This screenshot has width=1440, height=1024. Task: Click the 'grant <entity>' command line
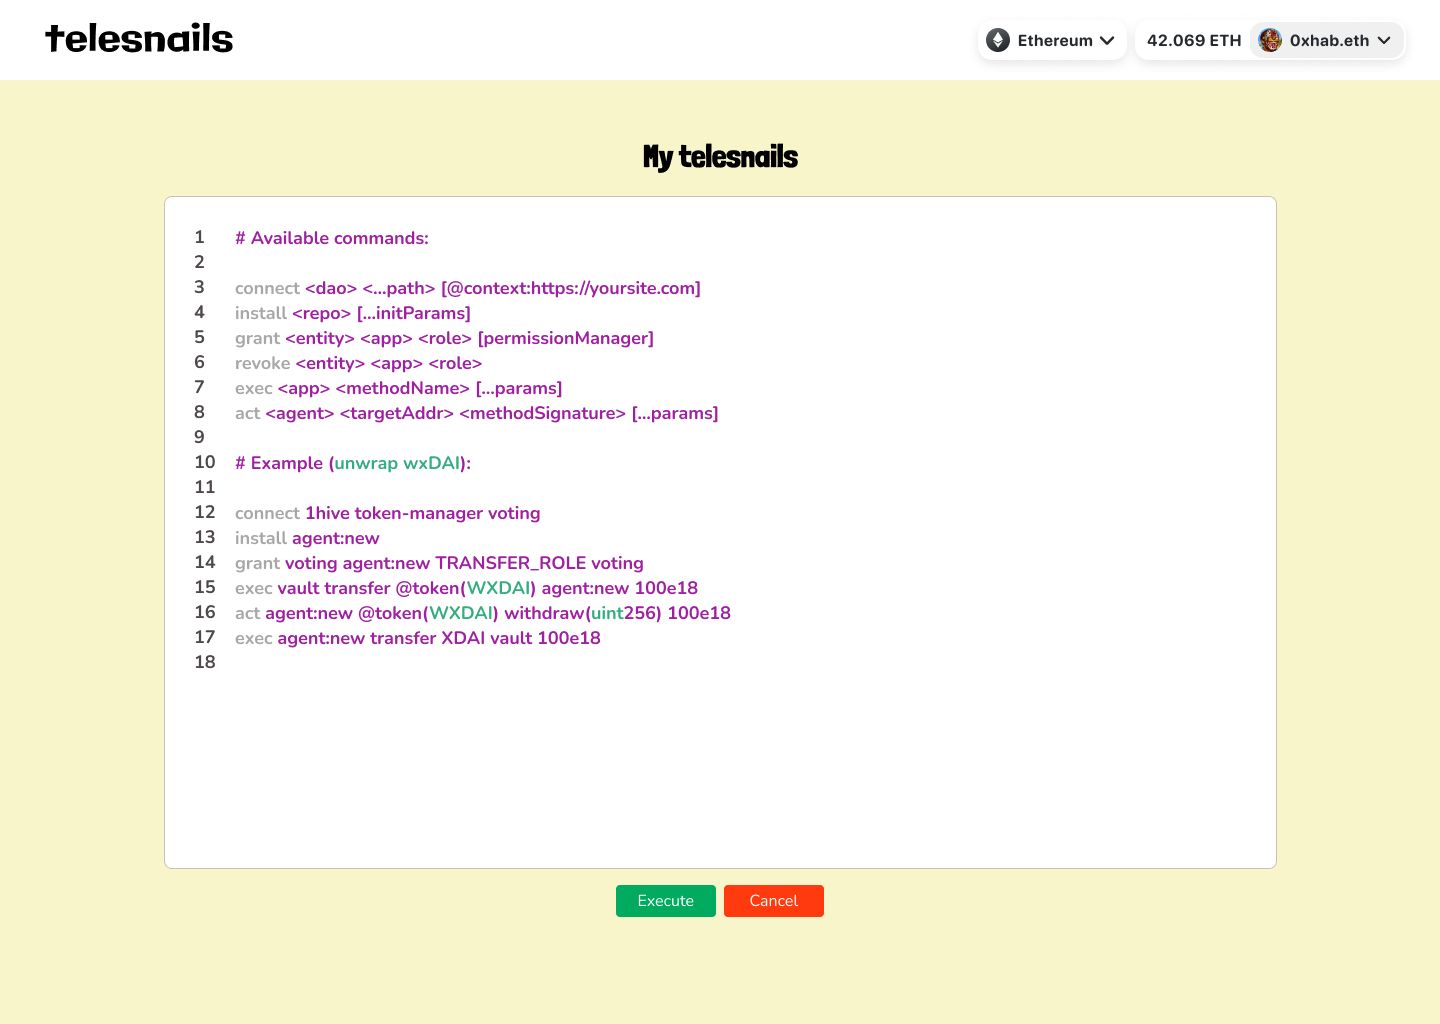click(x=444, y=338)
